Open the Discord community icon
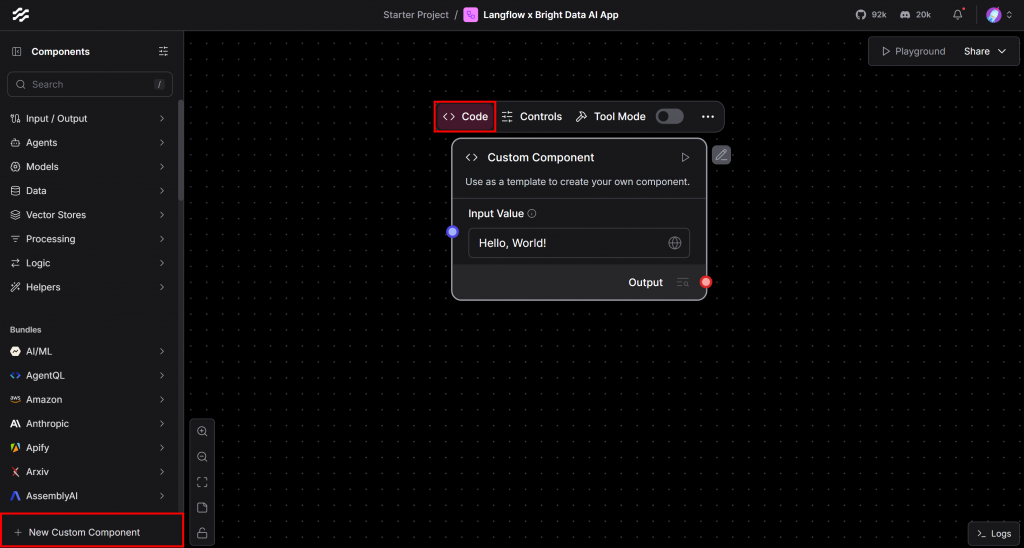 (904, 15)
